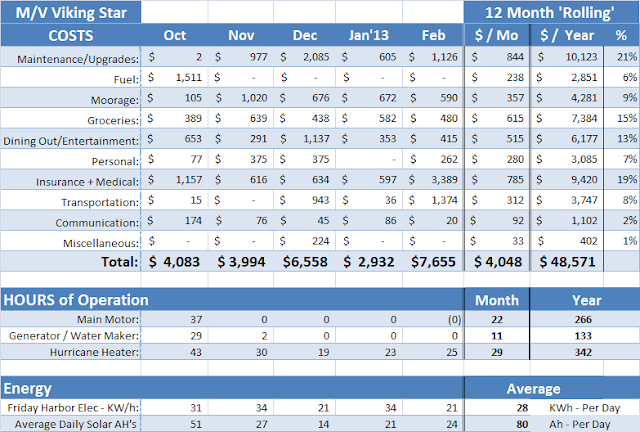Select yearly total $ 48,571
640x432 pixels.
pyautogui.click(x=567, y=262)
